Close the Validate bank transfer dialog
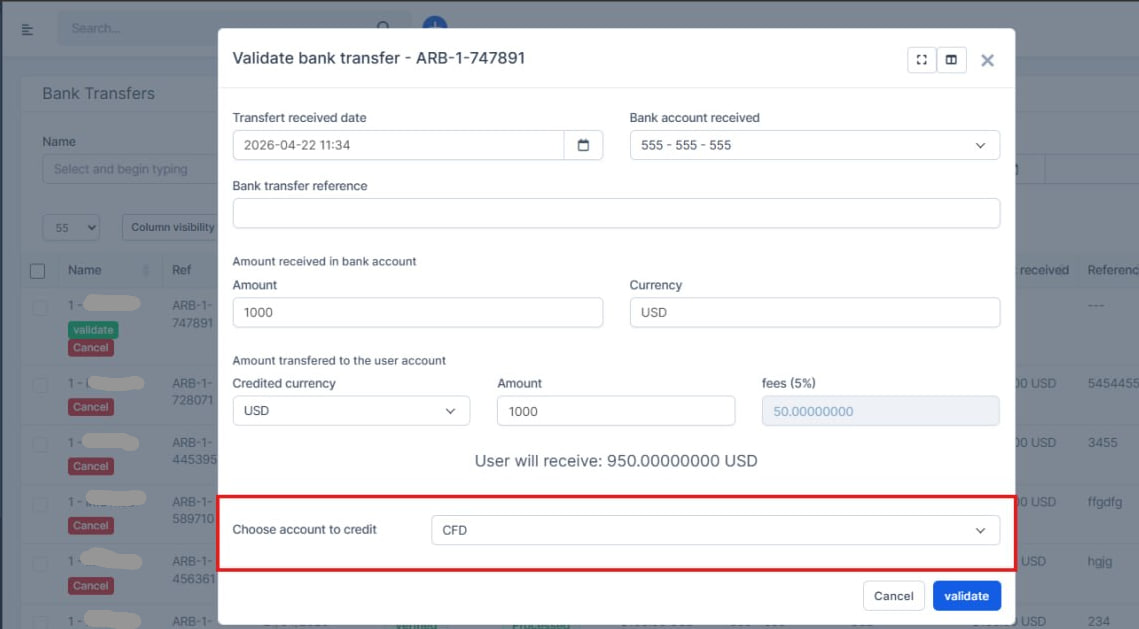This screenshot has height=629, width=1139. pos(987,60)
